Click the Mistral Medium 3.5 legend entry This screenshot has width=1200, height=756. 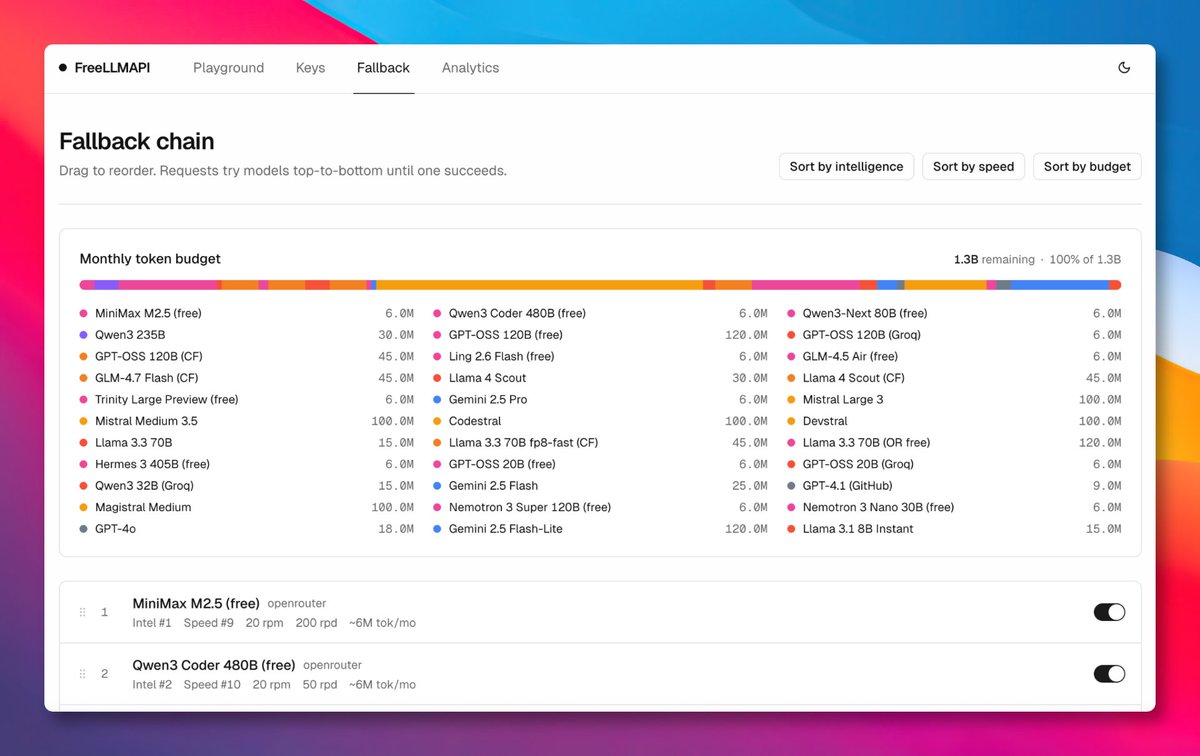tap(146, 421)
